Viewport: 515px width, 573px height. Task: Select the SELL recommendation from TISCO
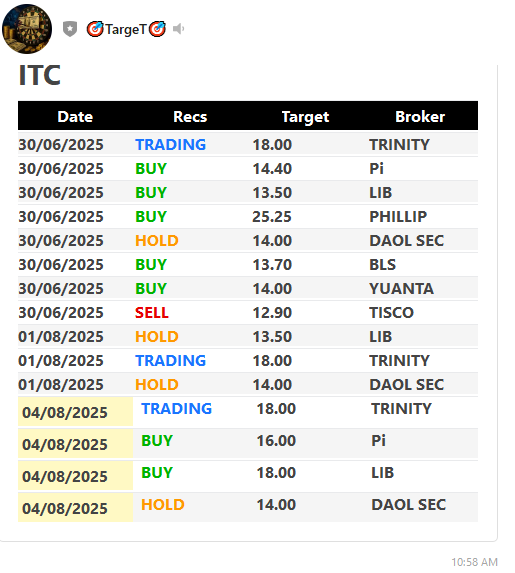(152, 312)
